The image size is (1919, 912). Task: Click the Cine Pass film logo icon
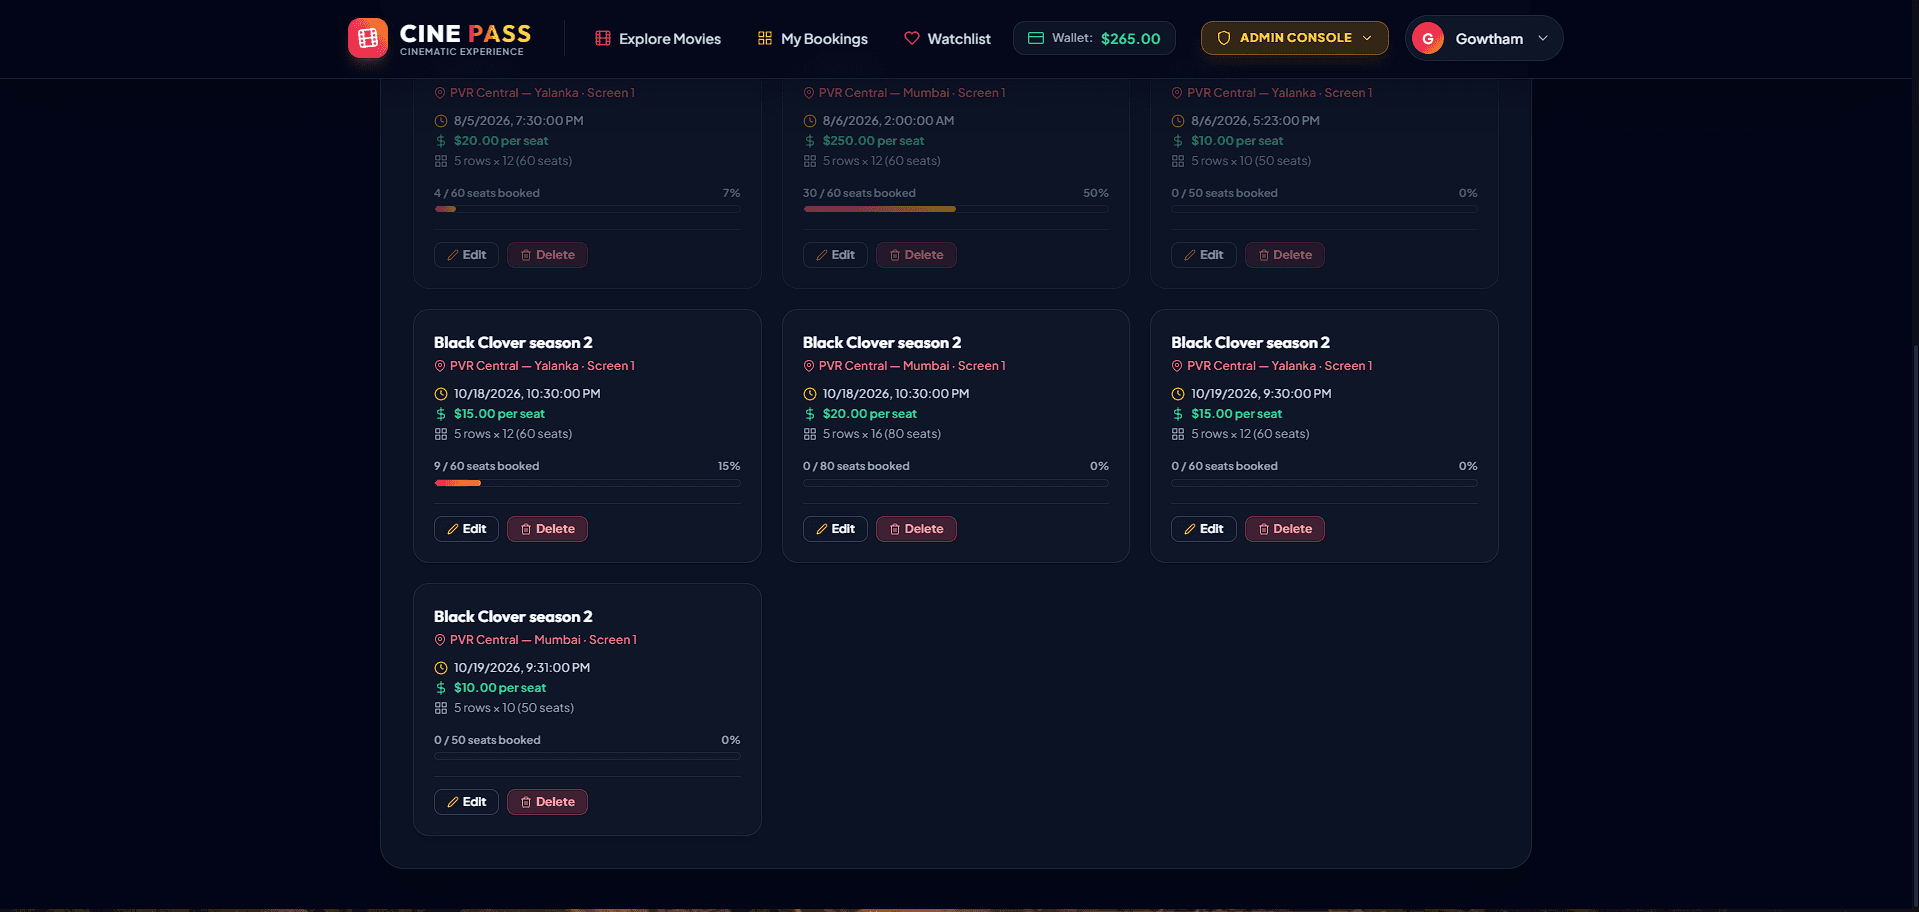367,38
